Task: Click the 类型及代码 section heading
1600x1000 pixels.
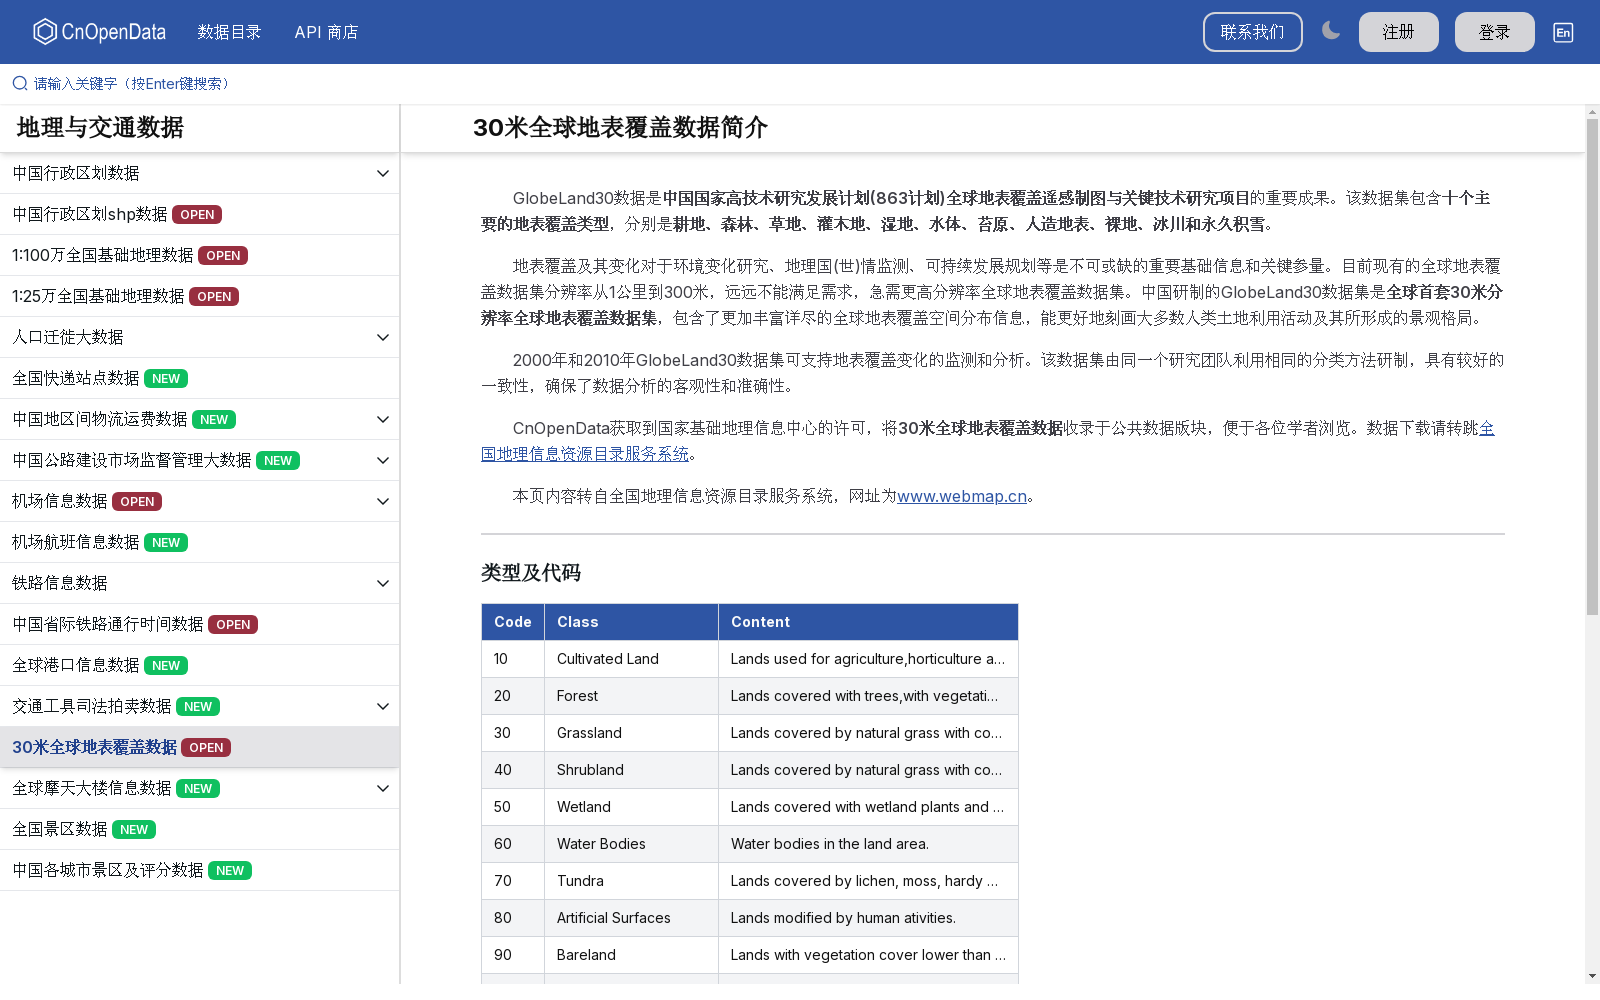Action: point(531,573)
